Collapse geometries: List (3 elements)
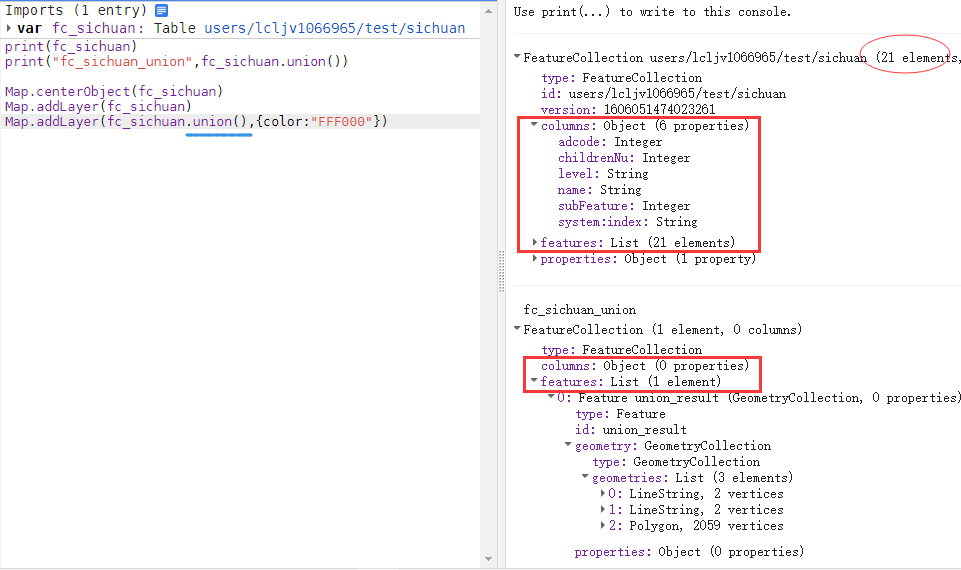 (586, 477)
